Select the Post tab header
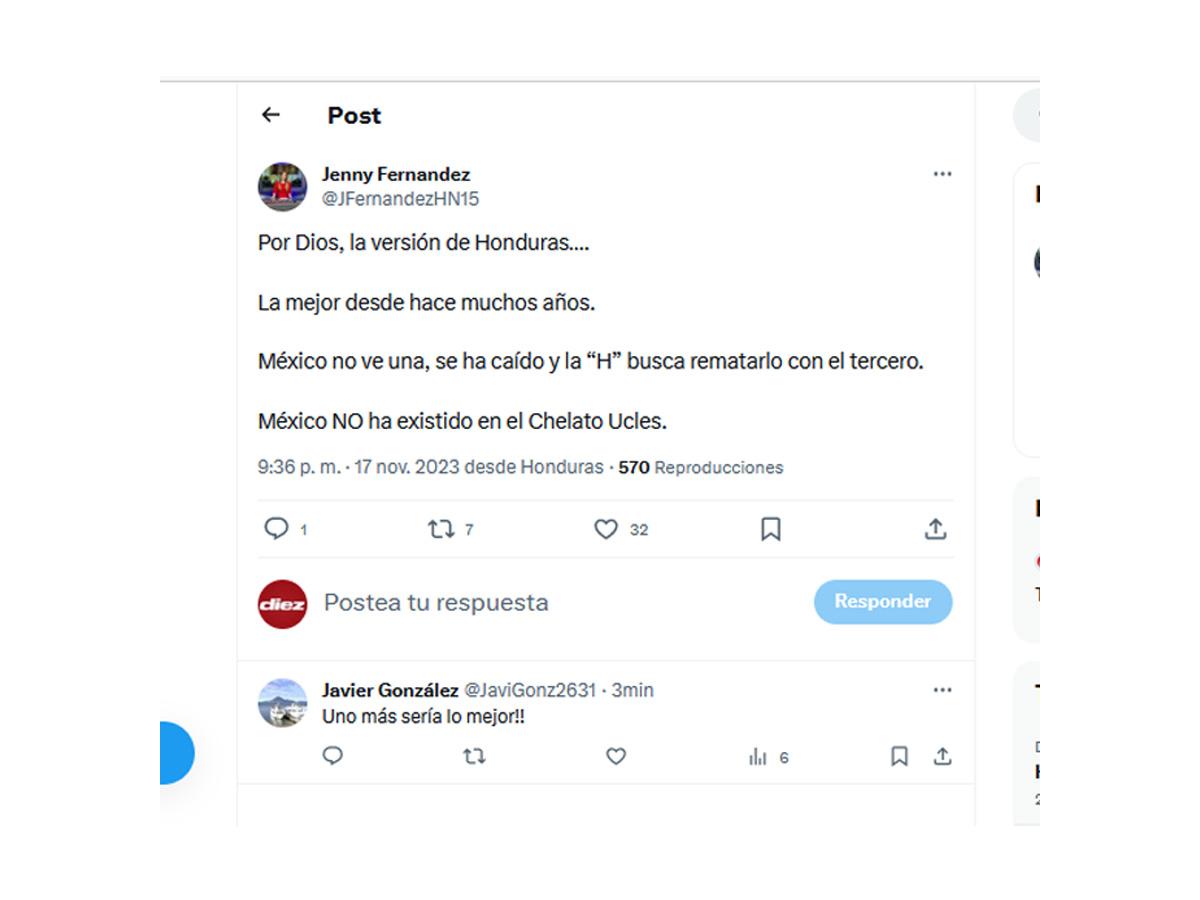 coord(352,115)
